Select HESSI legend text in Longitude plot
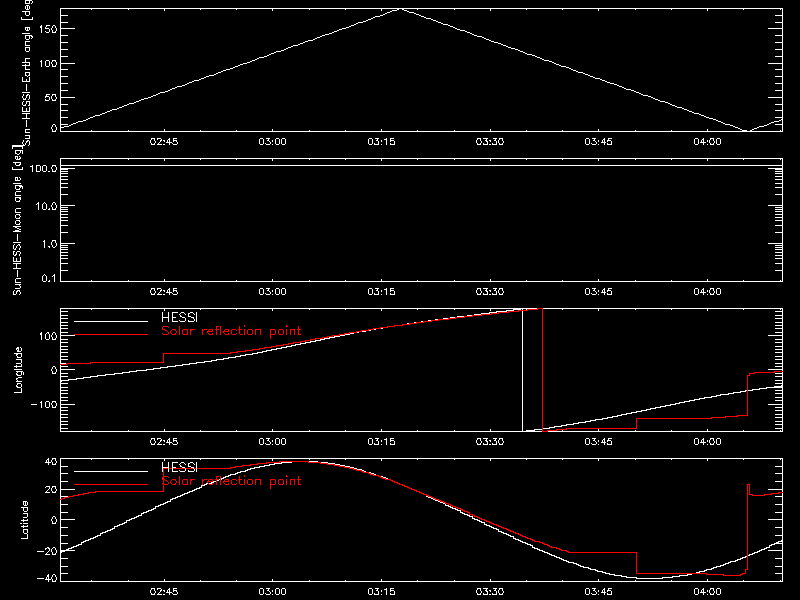Viewport: 800px width, 600px height. [x=179, y=317]
